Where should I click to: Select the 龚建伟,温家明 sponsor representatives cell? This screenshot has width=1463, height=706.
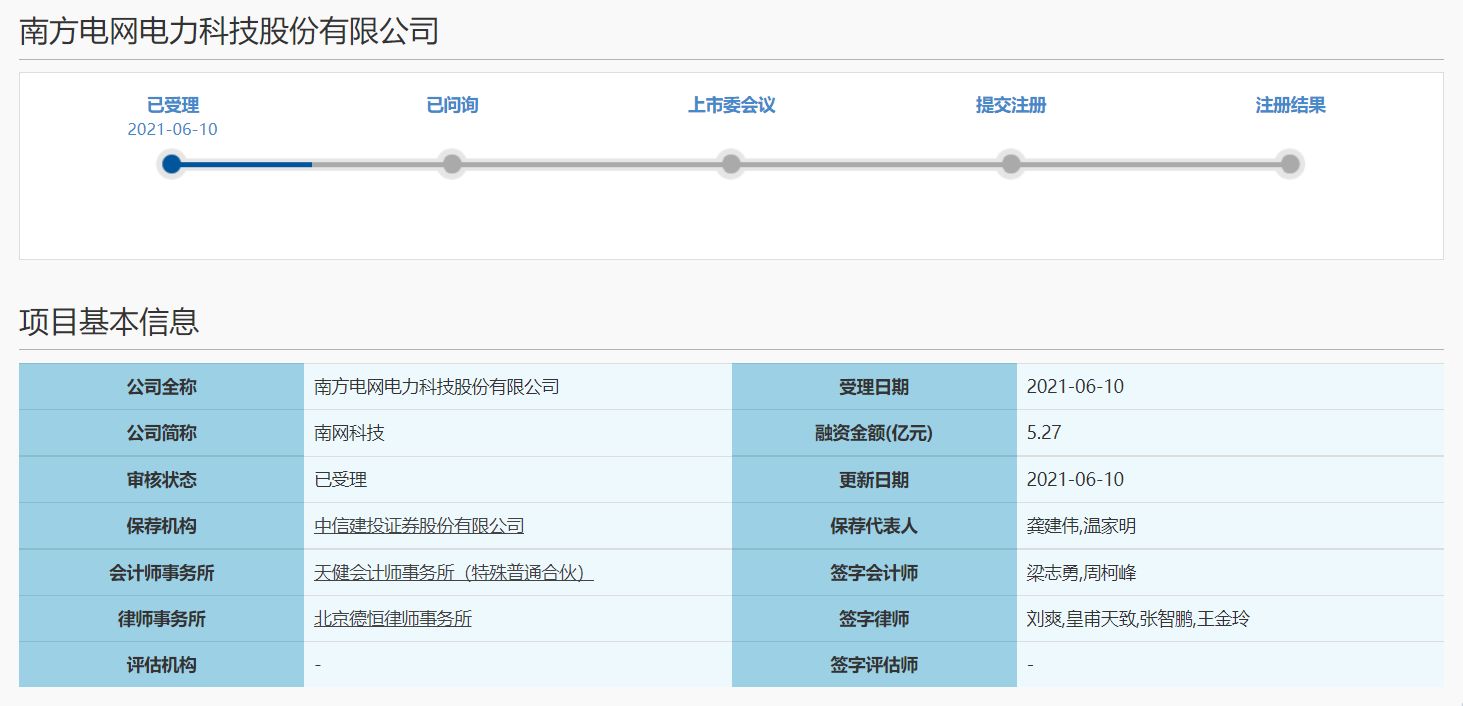point(1081,526)
